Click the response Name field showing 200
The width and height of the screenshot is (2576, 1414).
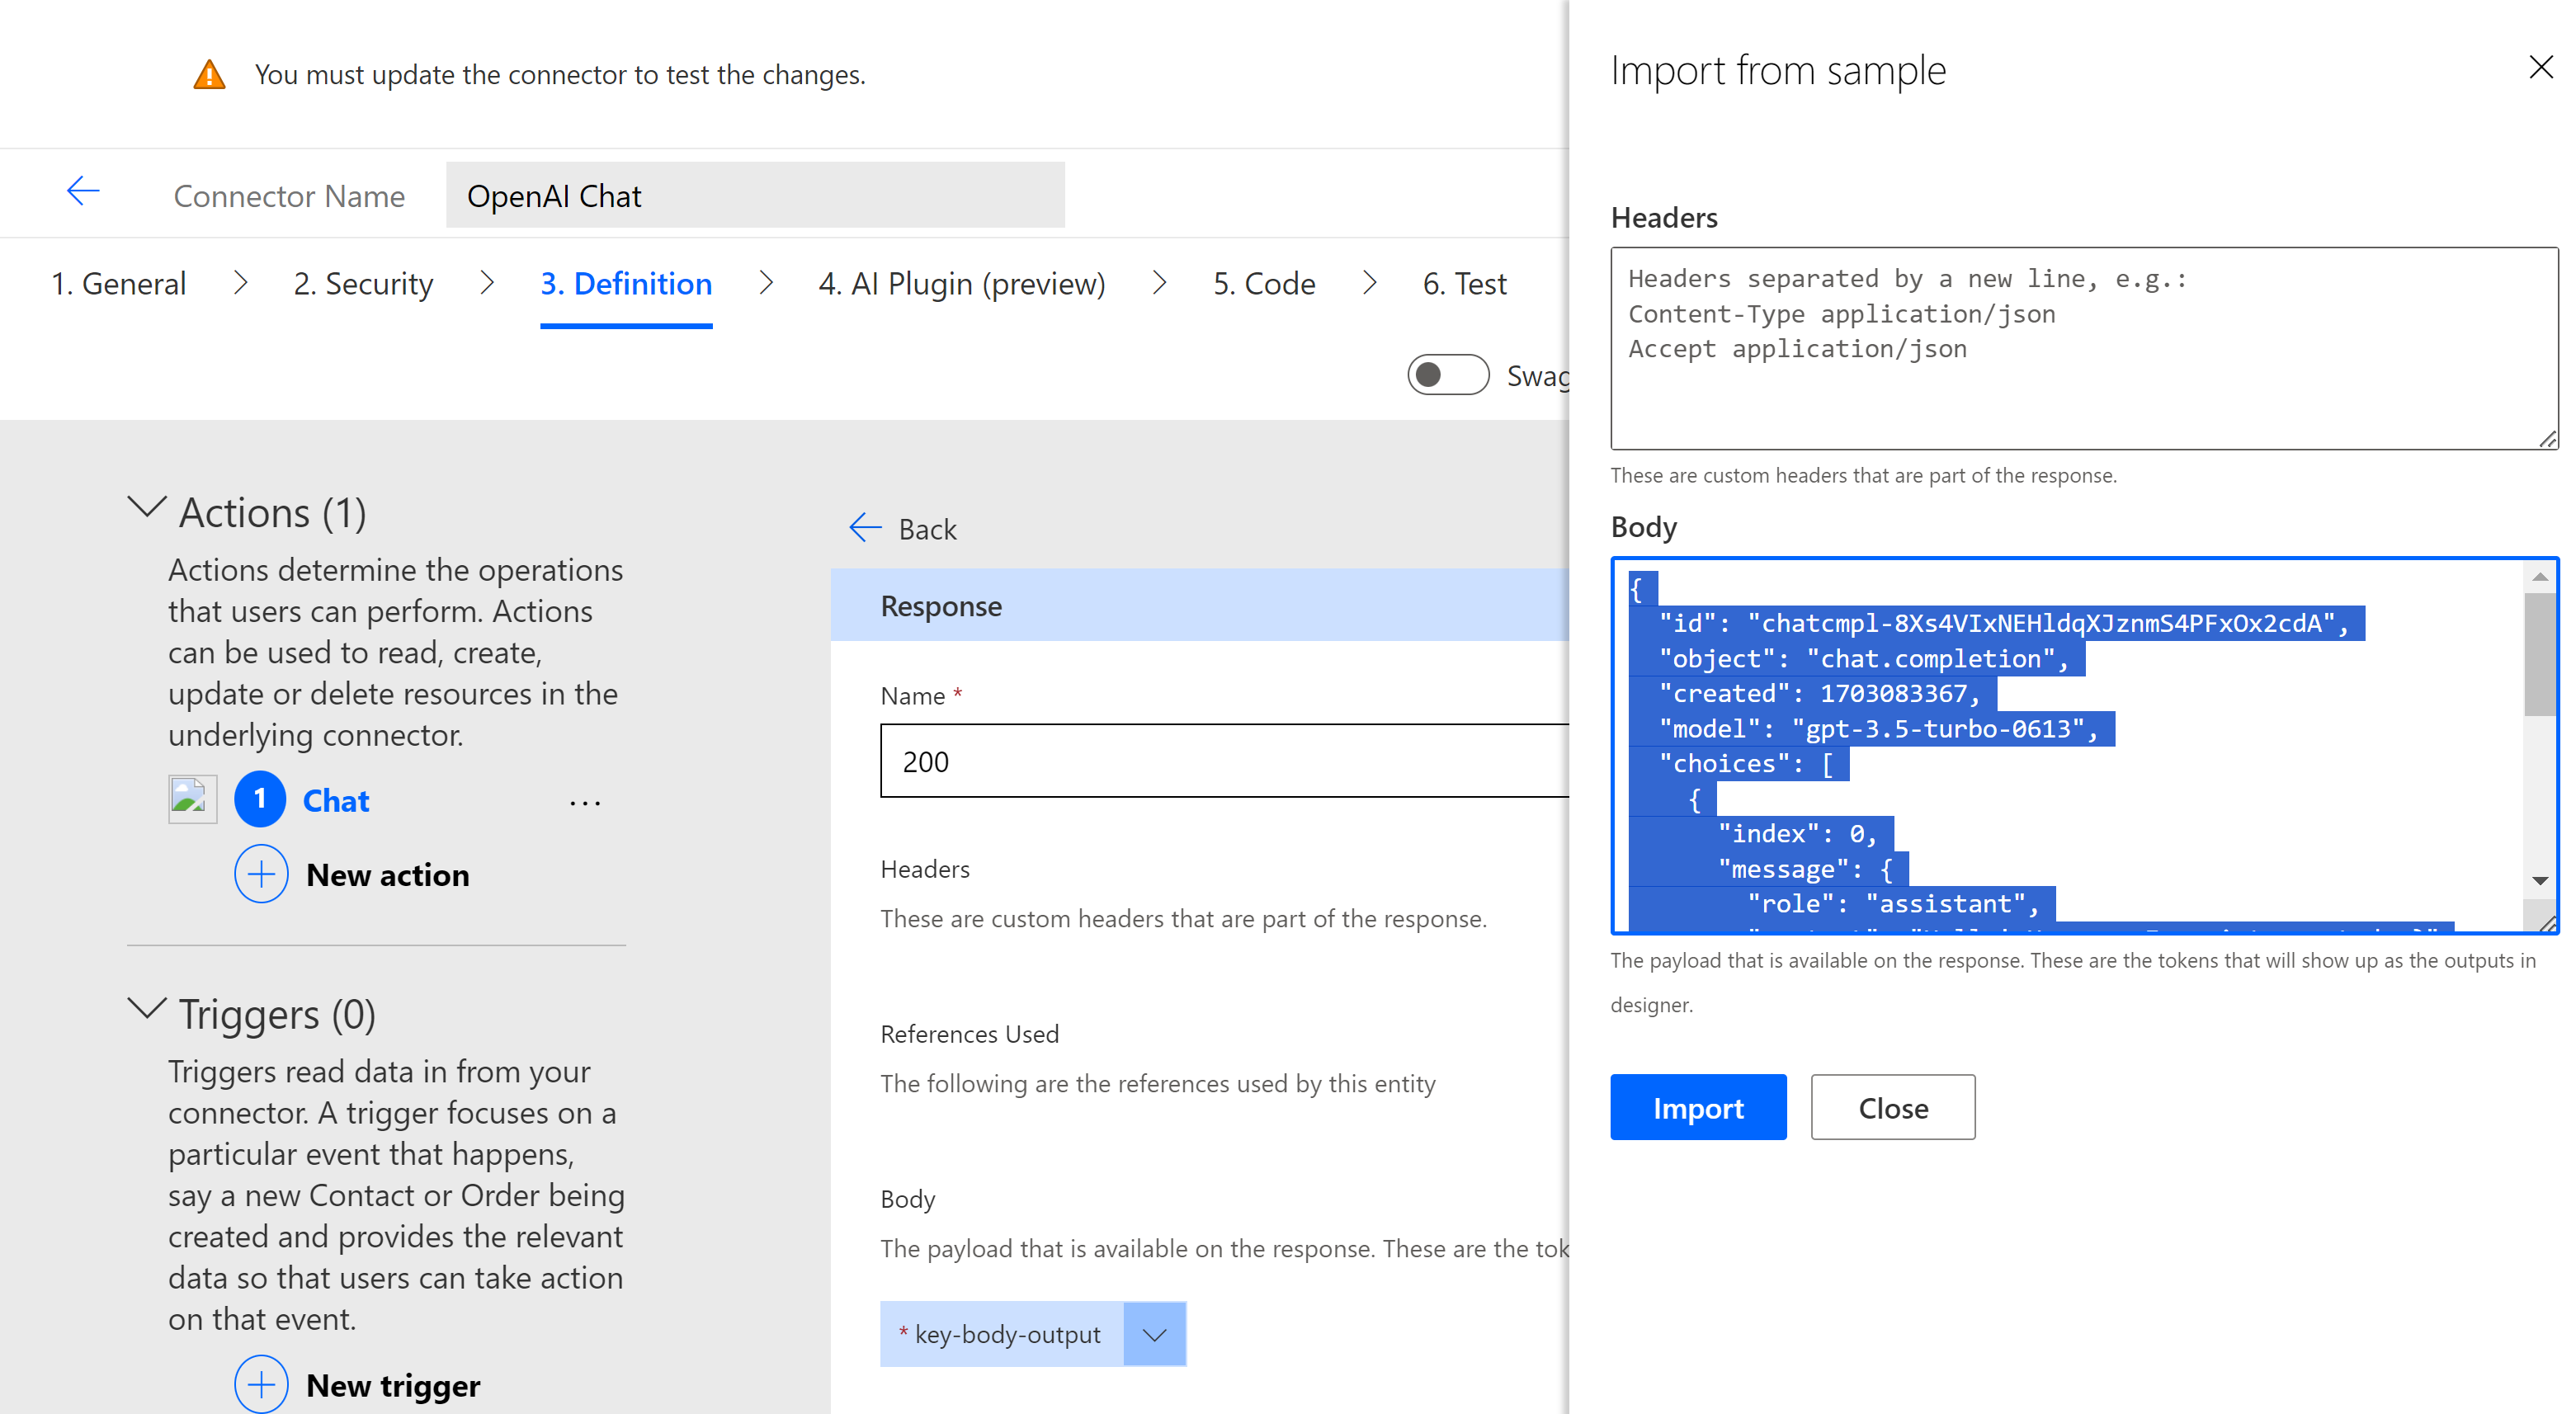tap(1222, 761)
